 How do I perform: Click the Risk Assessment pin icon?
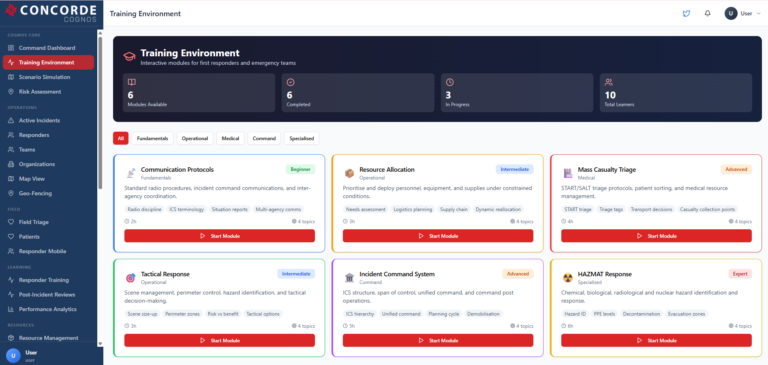point(11,92)
